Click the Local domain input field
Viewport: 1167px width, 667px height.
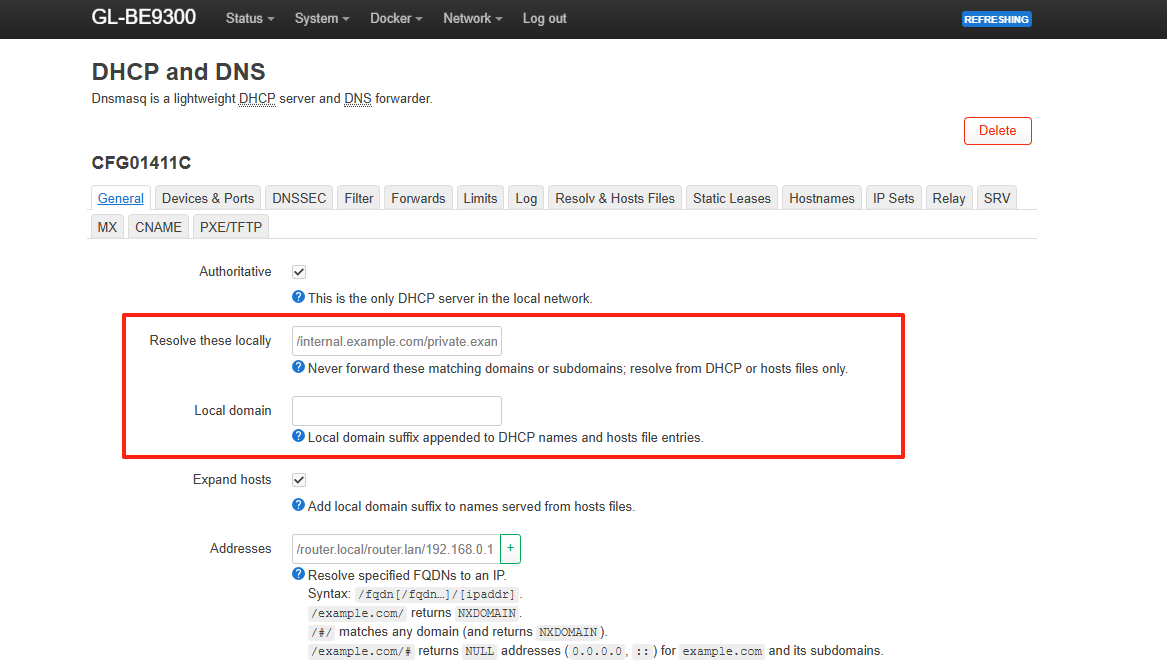point(396,411)
